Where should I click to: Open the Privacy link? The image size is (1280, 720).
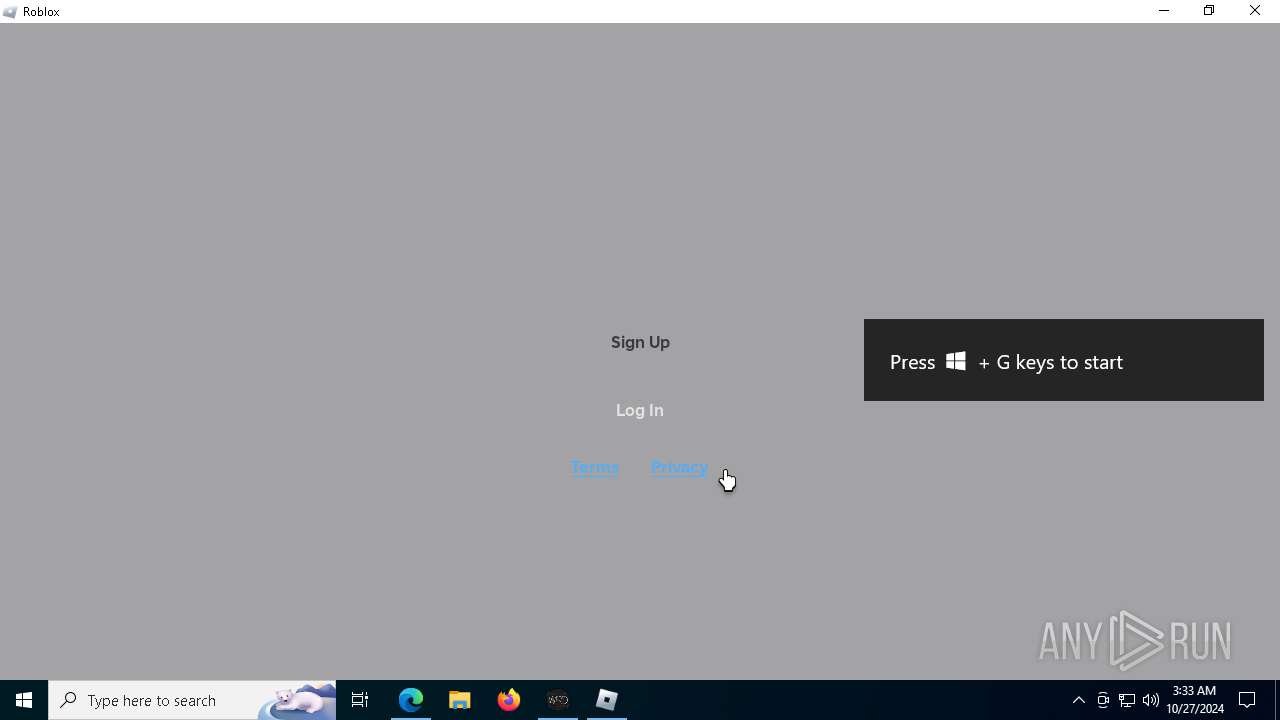coord(679,467)
